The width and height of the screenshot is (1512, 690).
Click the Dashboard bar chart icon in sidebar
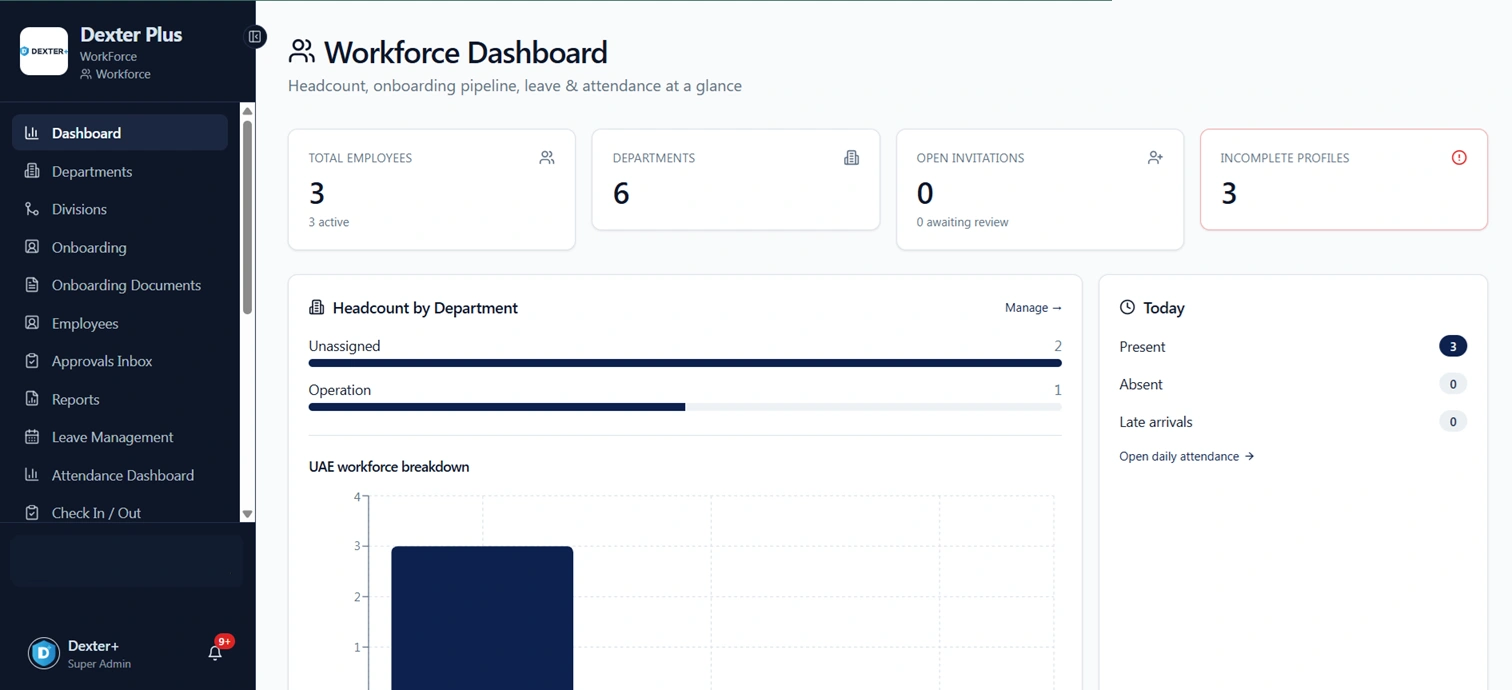(x=32, y=133)
